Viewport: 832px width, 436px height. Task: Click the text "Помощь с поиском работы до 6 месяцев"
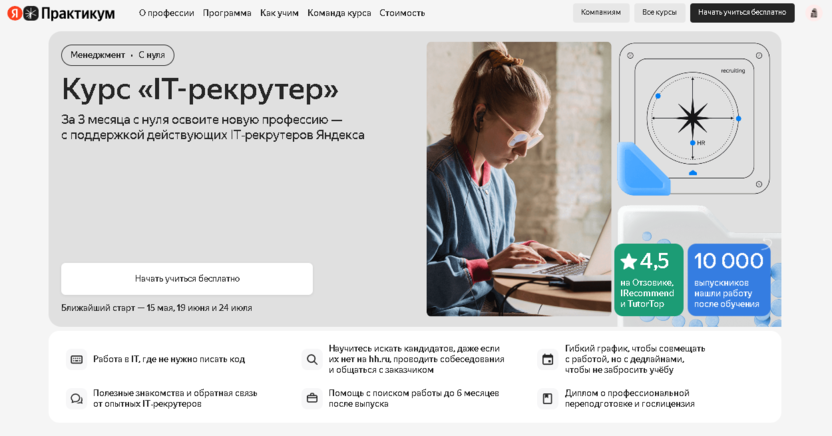click(x=414, y=393)
